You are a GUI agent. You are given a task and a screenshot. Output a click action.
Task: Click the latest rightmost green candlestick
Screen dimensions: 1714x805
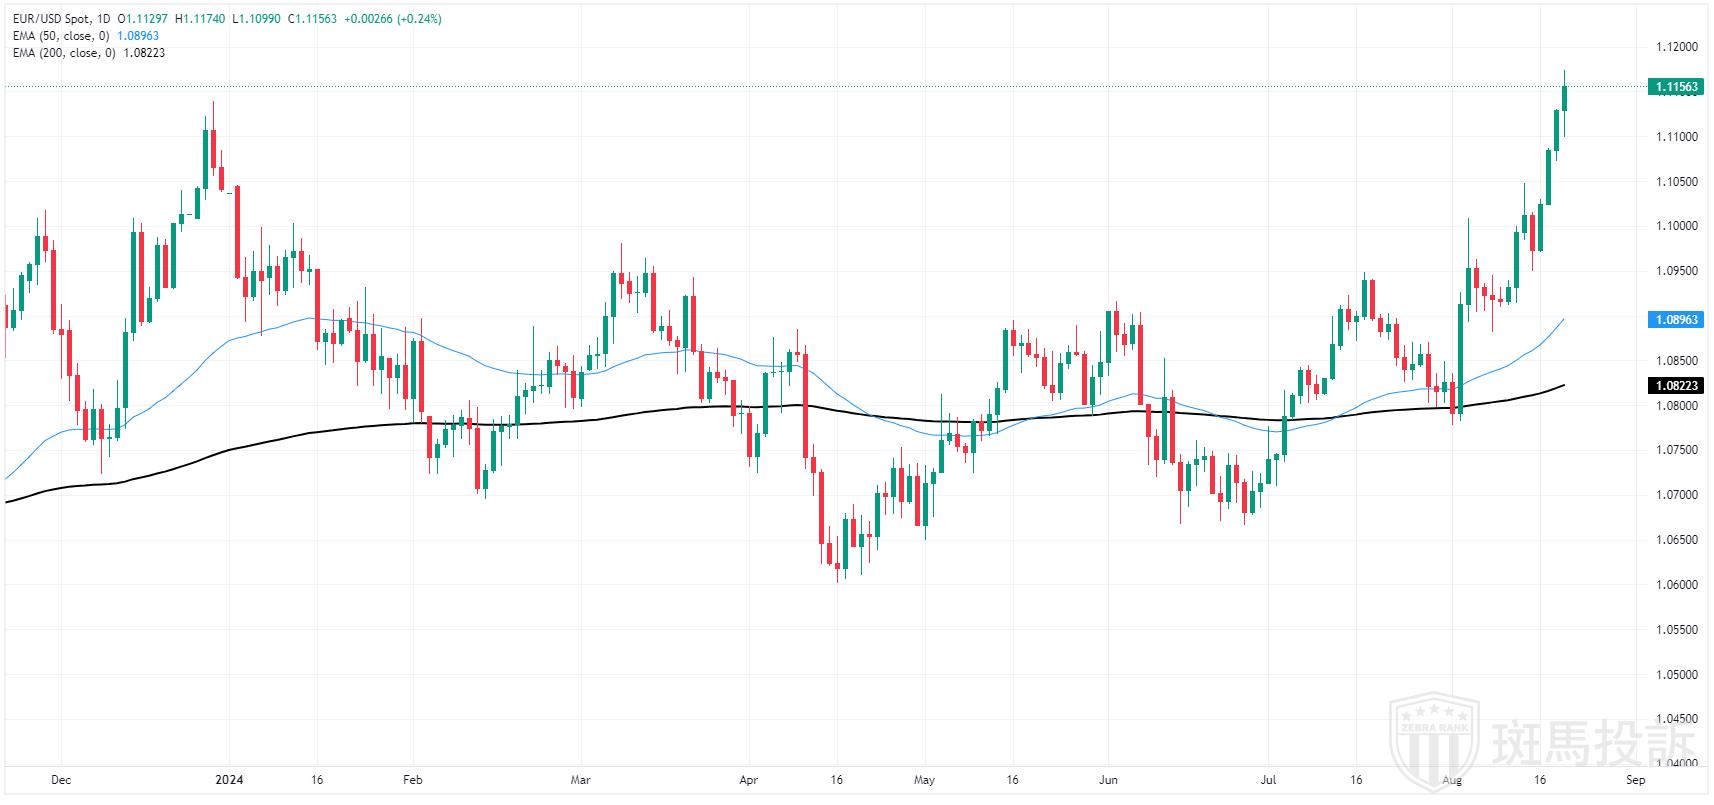coord(1564,98)
